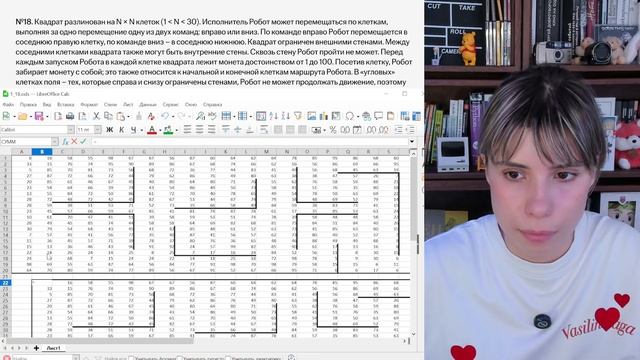Click the Print icon
640x360 pixels.
(x=70, y=116)
